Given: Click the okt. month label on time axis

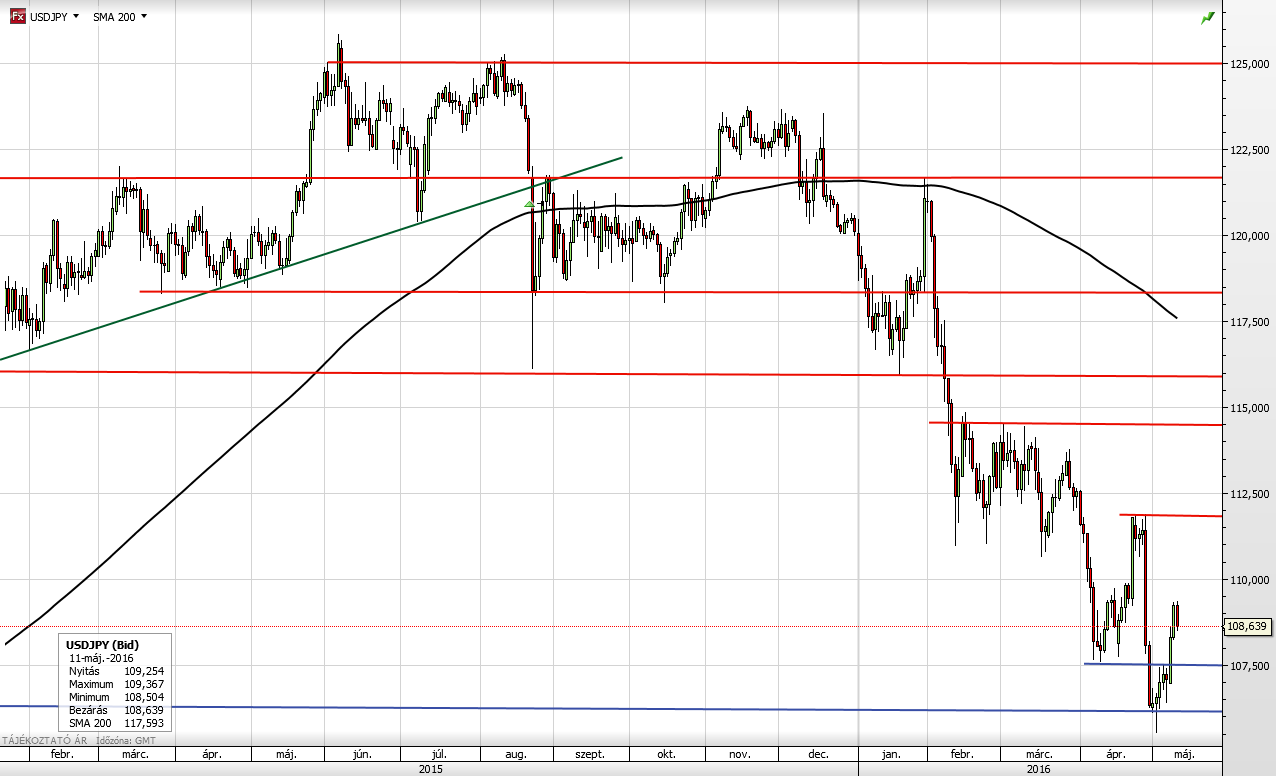Looking at the screenshot, I should [x=666, y=755].
